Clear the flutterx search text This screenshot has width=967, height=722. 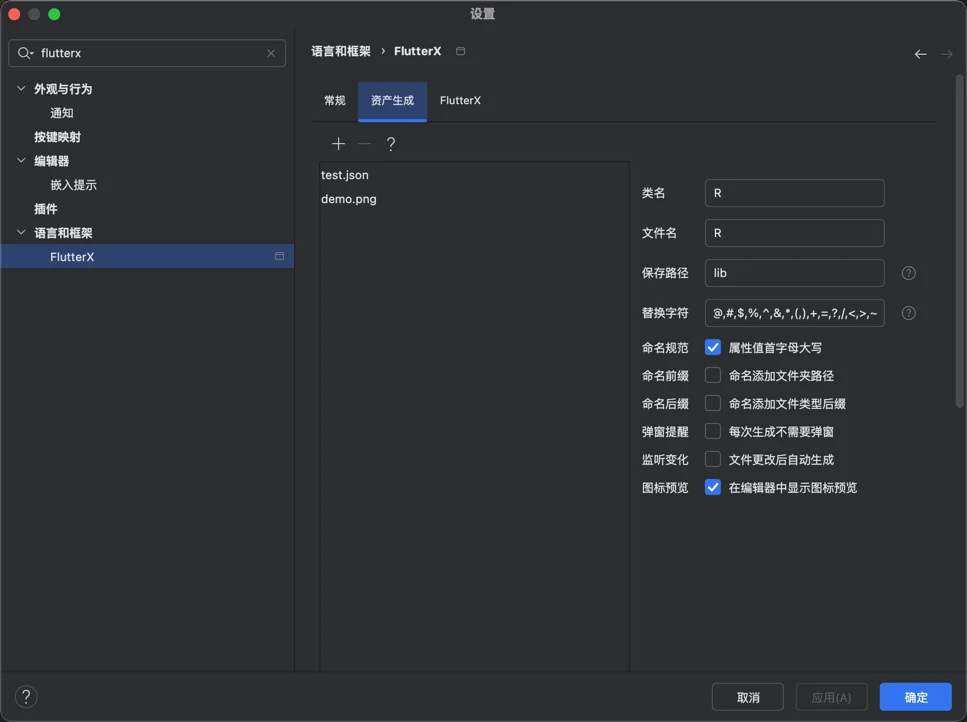click(271, 53)
